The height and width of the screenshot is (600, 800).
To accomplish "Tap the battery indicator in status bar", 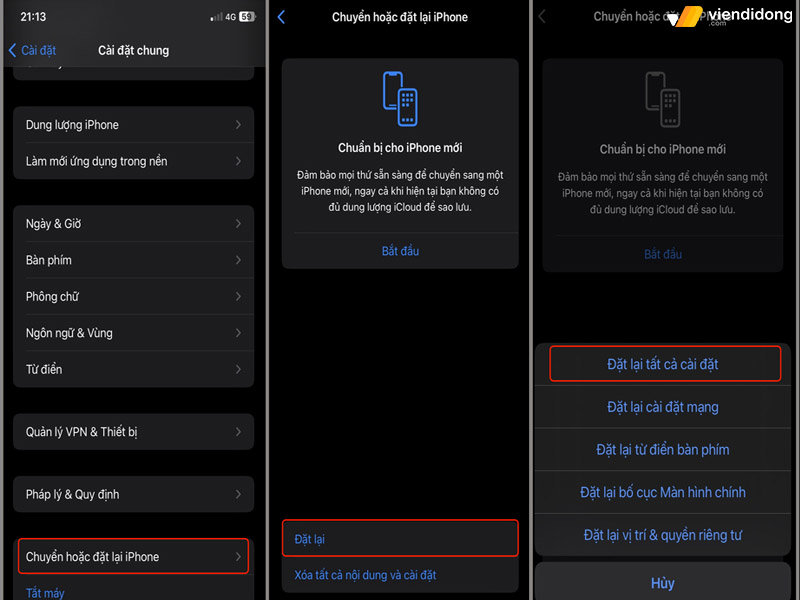I will pos(247,17).
